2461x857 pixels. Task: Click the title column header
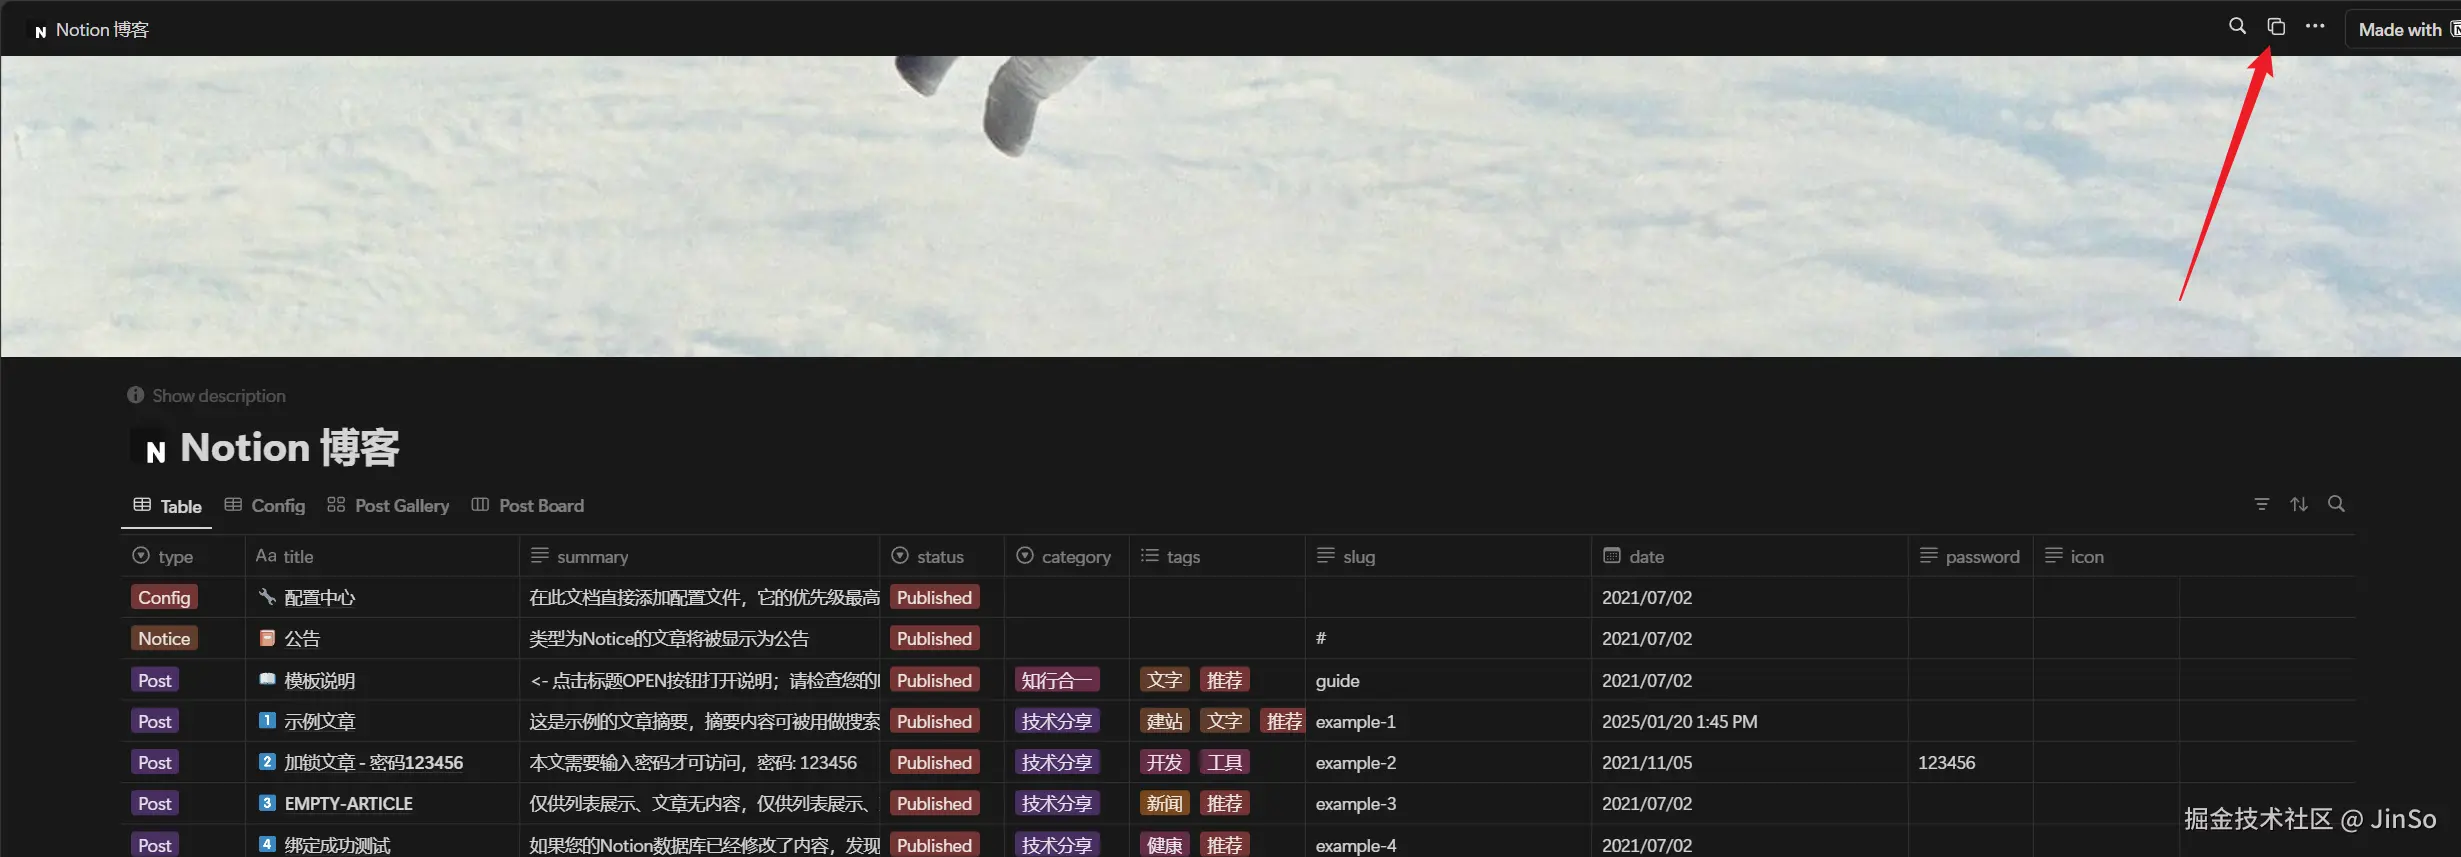382,556
